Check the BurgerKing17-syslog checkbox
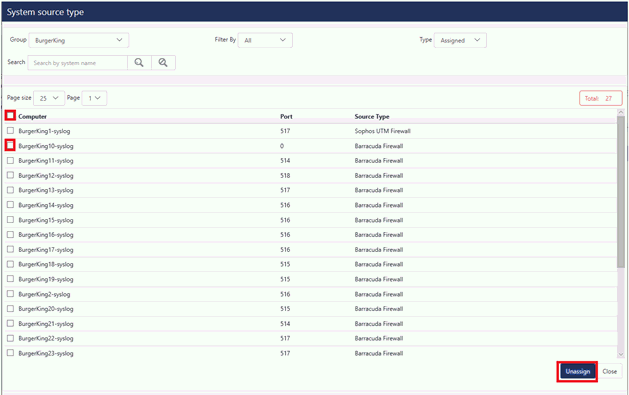Image resolution: width=629 pixels, height=395 pixels. pyautogui.click(x=10, y=249)
